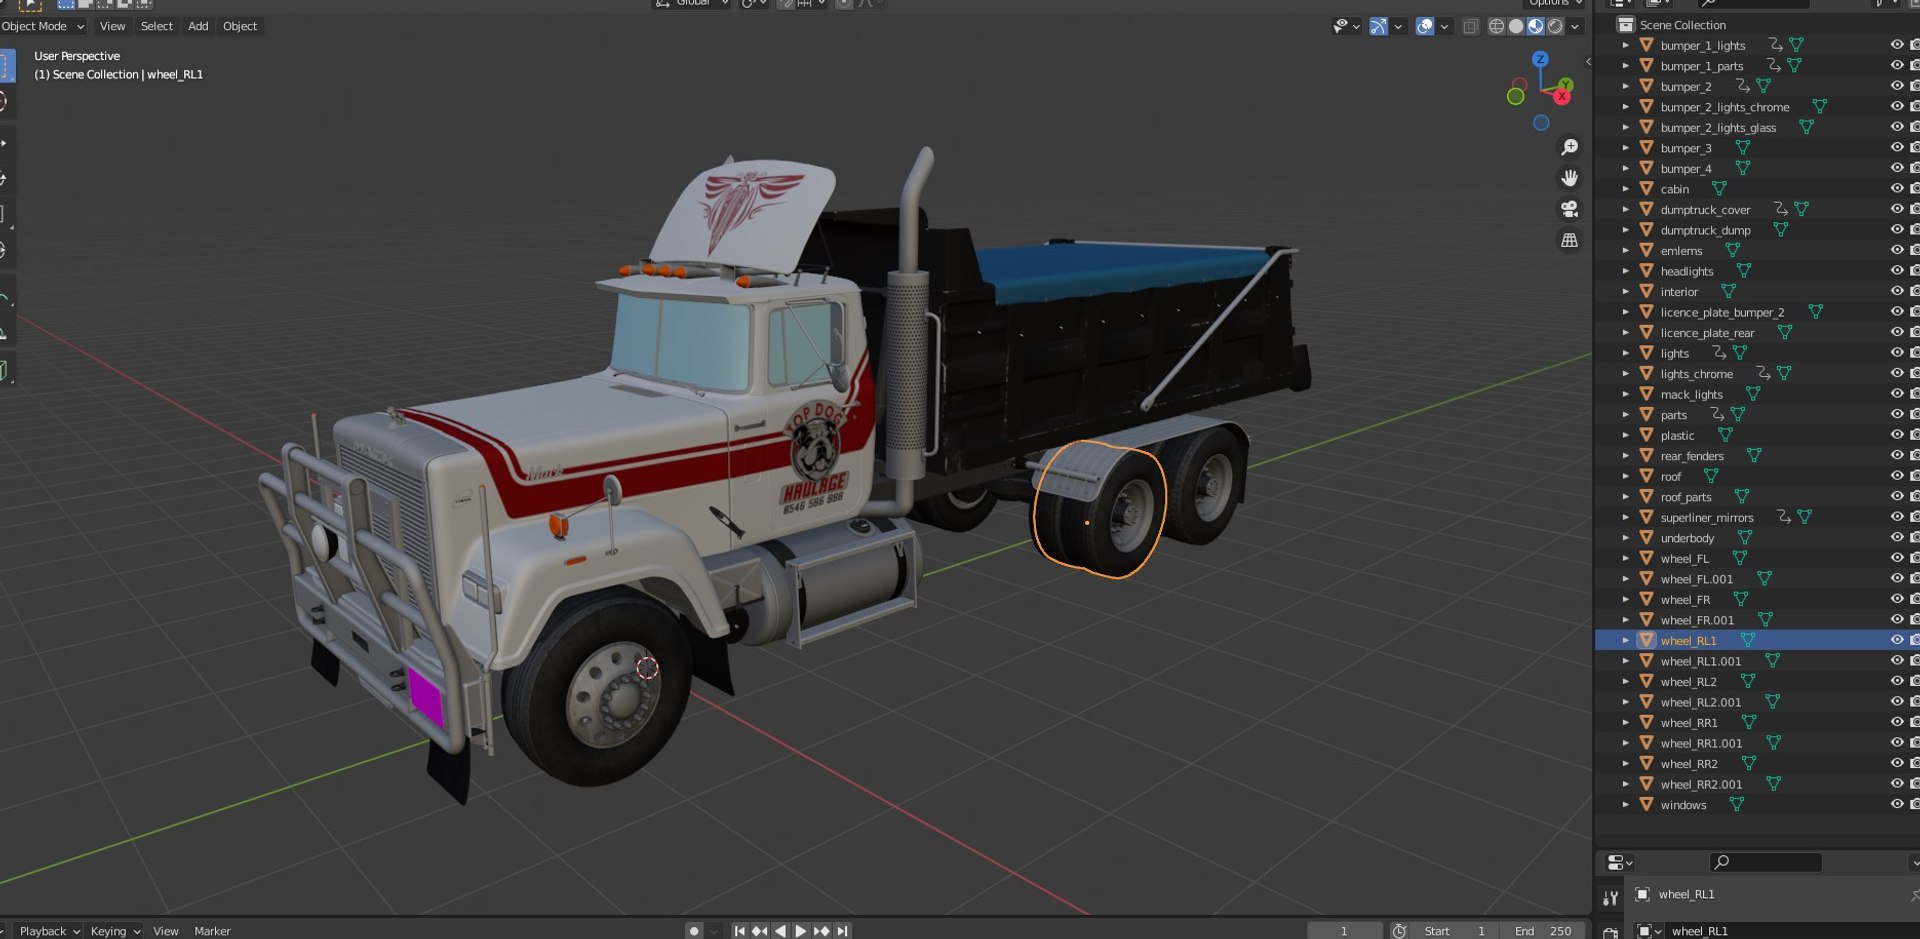The image size is (1920, 939).
Task: Toggle preview range clock icon
Action: tap(1399, 931)
